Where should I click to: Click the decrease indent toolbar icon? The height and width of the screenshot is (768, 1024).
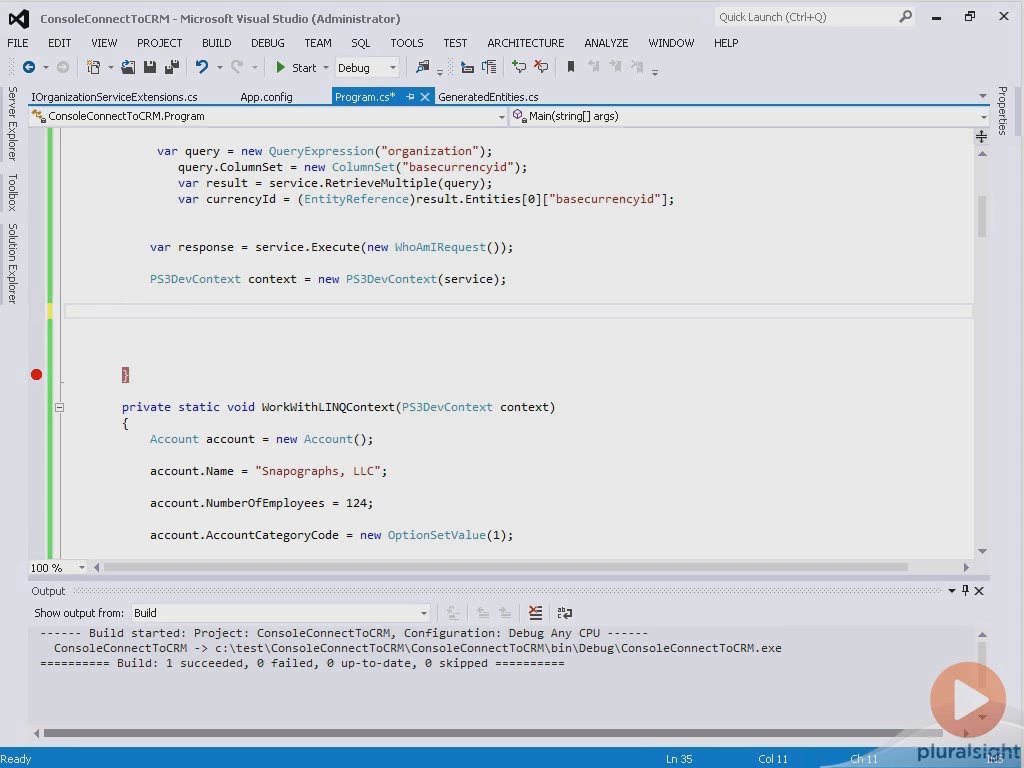[467, 67]
